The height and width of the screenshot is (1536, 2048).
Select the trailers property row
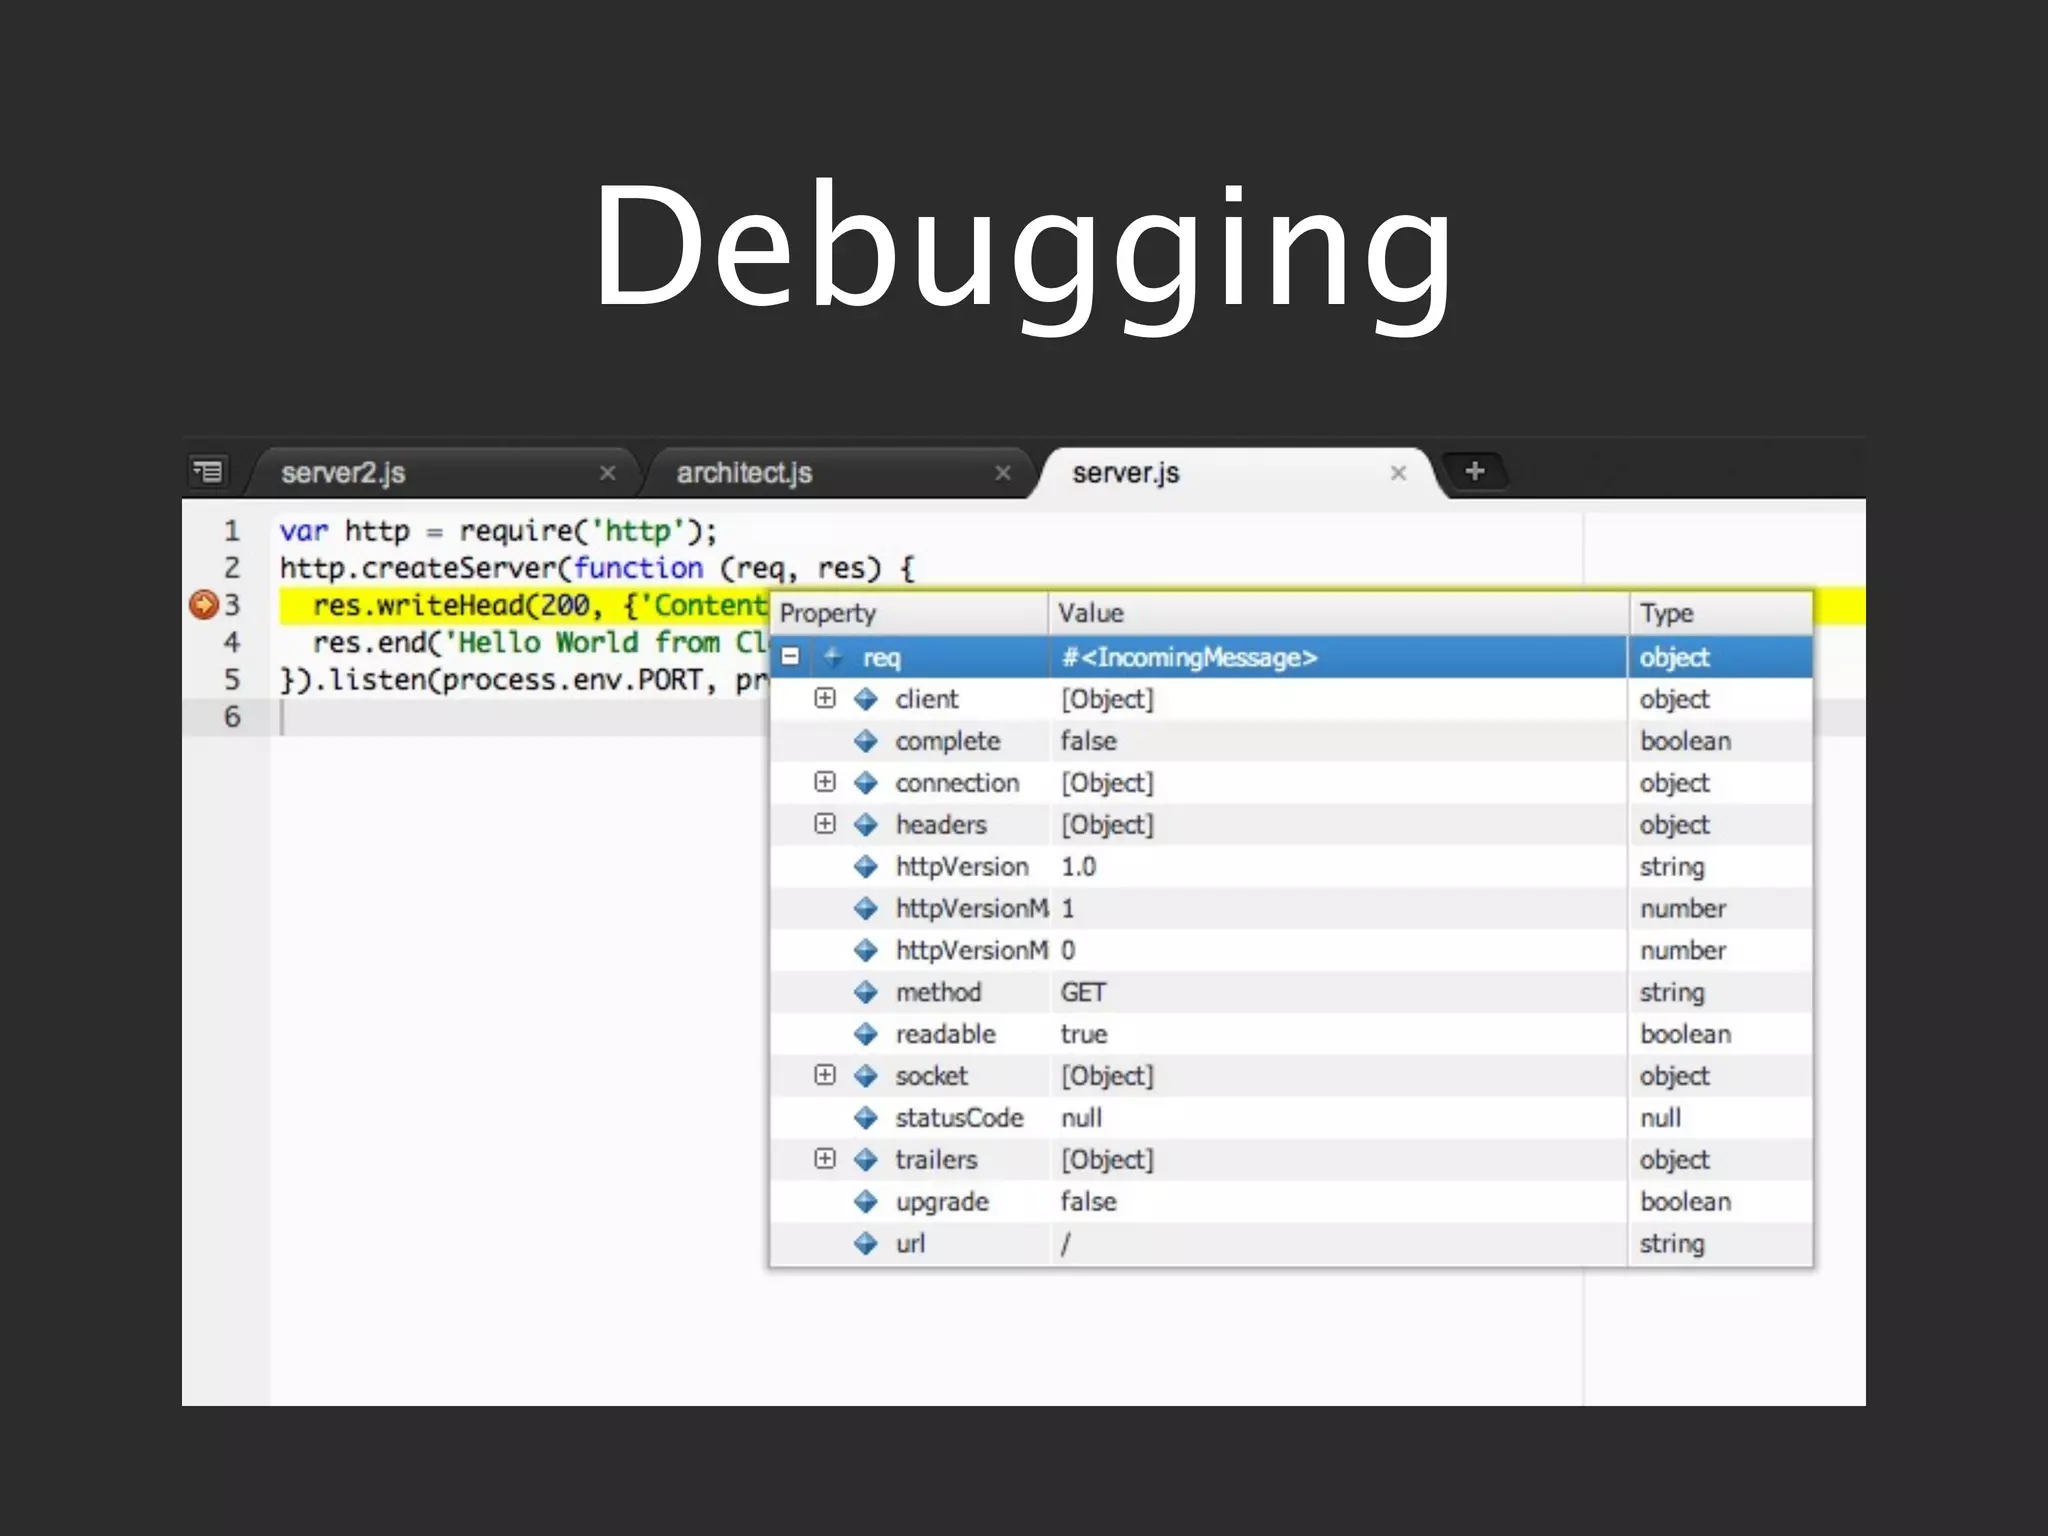[x=1291, y=1160]
